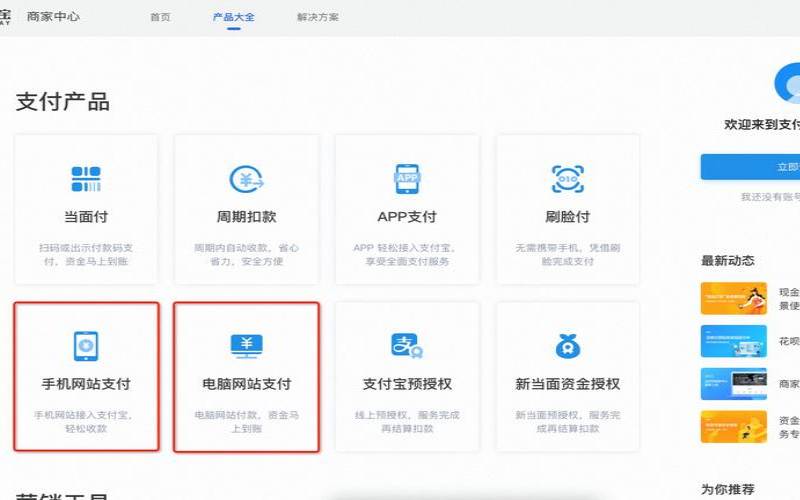The width and height of the screenshot is (800, 500).
Task: Click the 周期扣款 card description text
Action: 246,255
